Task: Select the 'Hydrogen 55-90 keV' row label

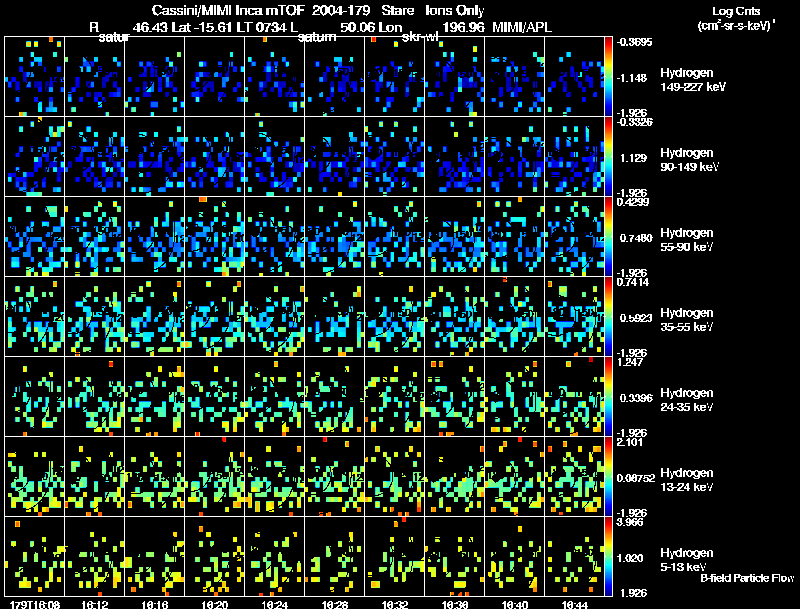Action: pyautogui.click(x=687, y=240)
